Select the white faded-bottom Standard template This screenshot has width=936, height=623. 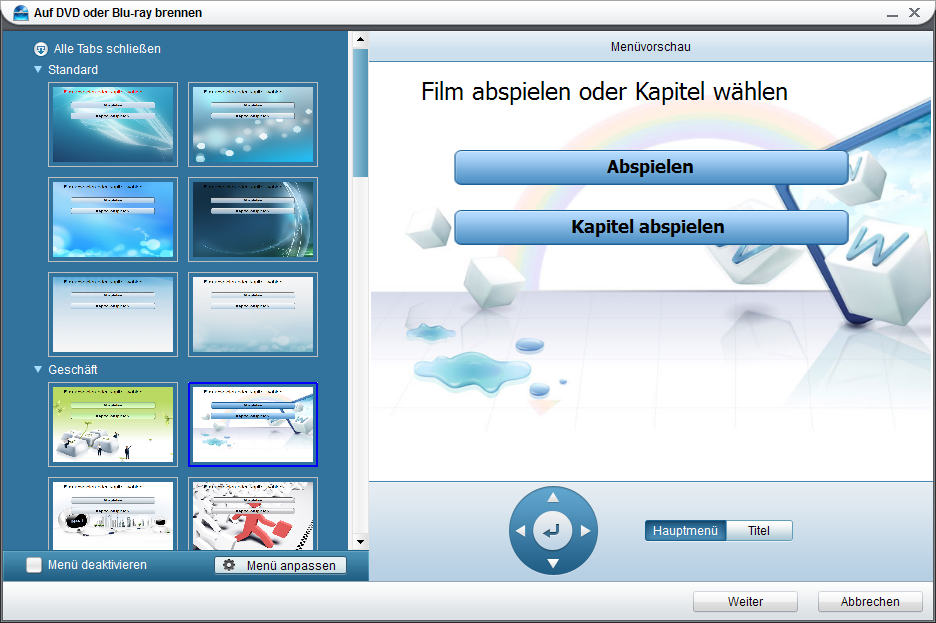253,314
